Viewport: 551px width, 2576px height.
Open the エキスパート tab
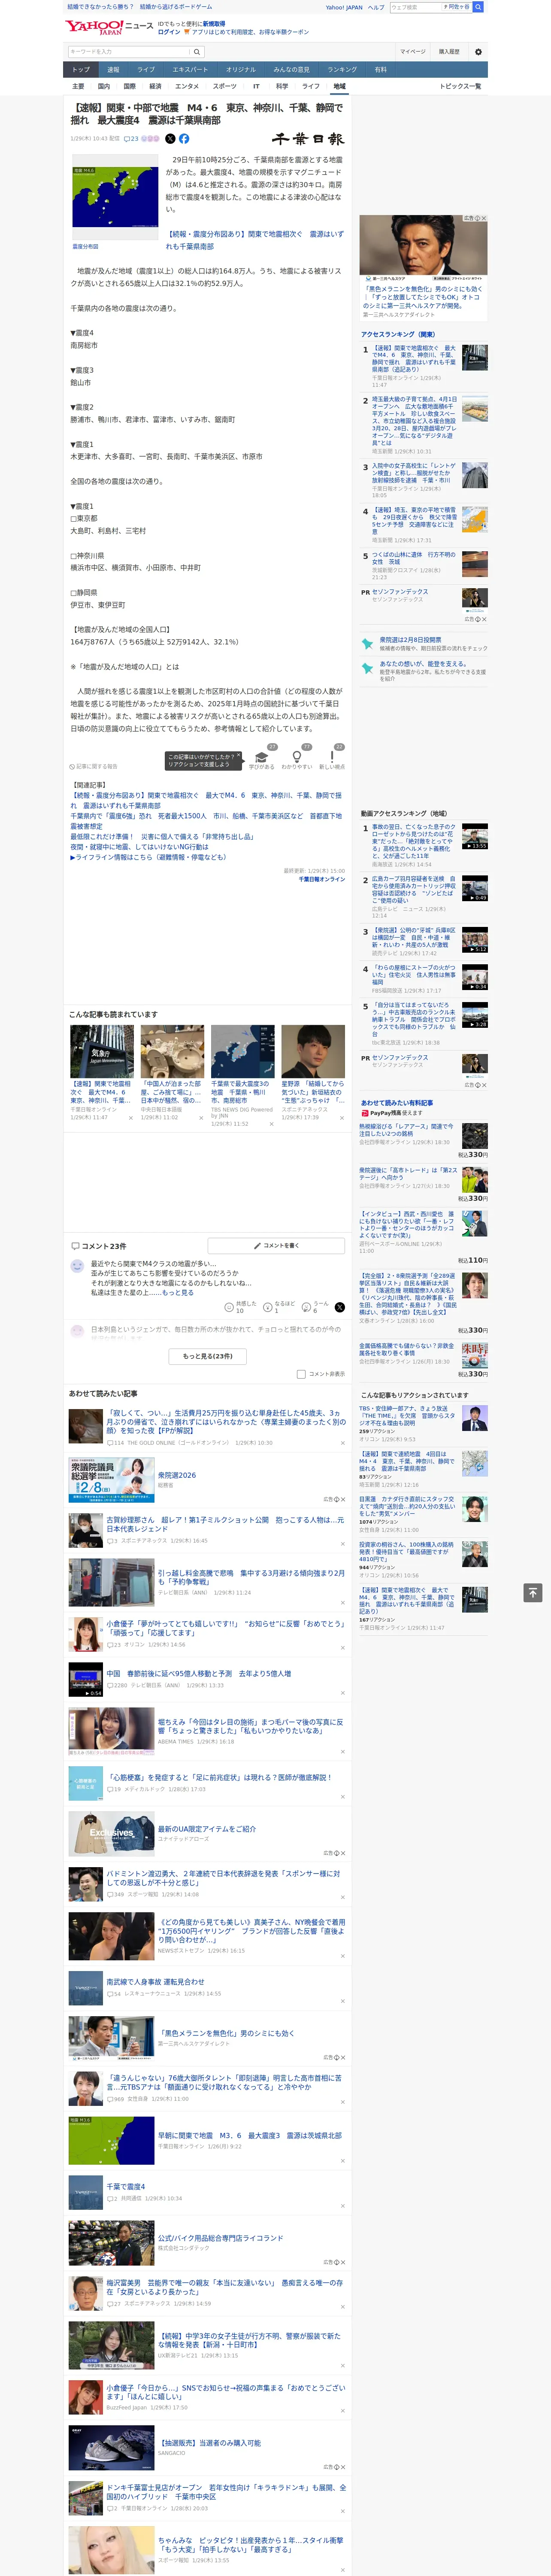pos(190,70)
